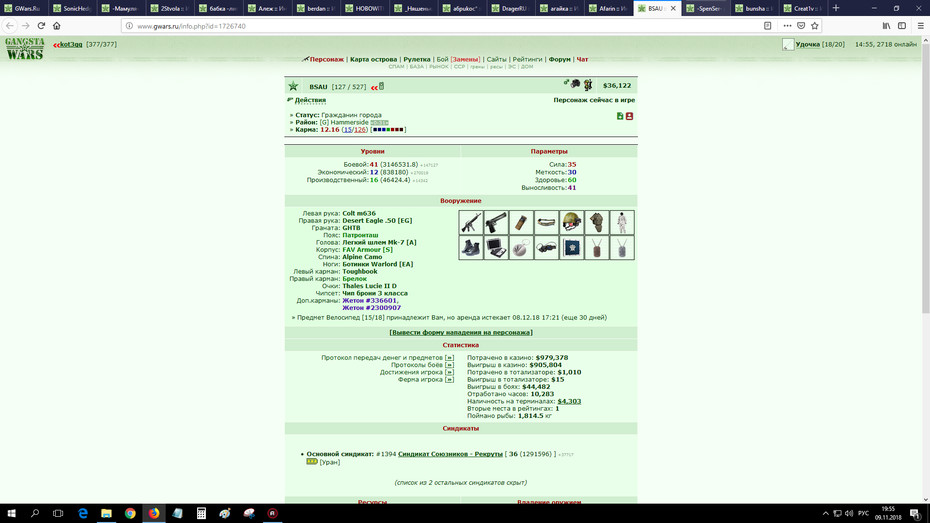
Task: Switch to the SonicHed browser tab
Action: (x=73, y=8)
